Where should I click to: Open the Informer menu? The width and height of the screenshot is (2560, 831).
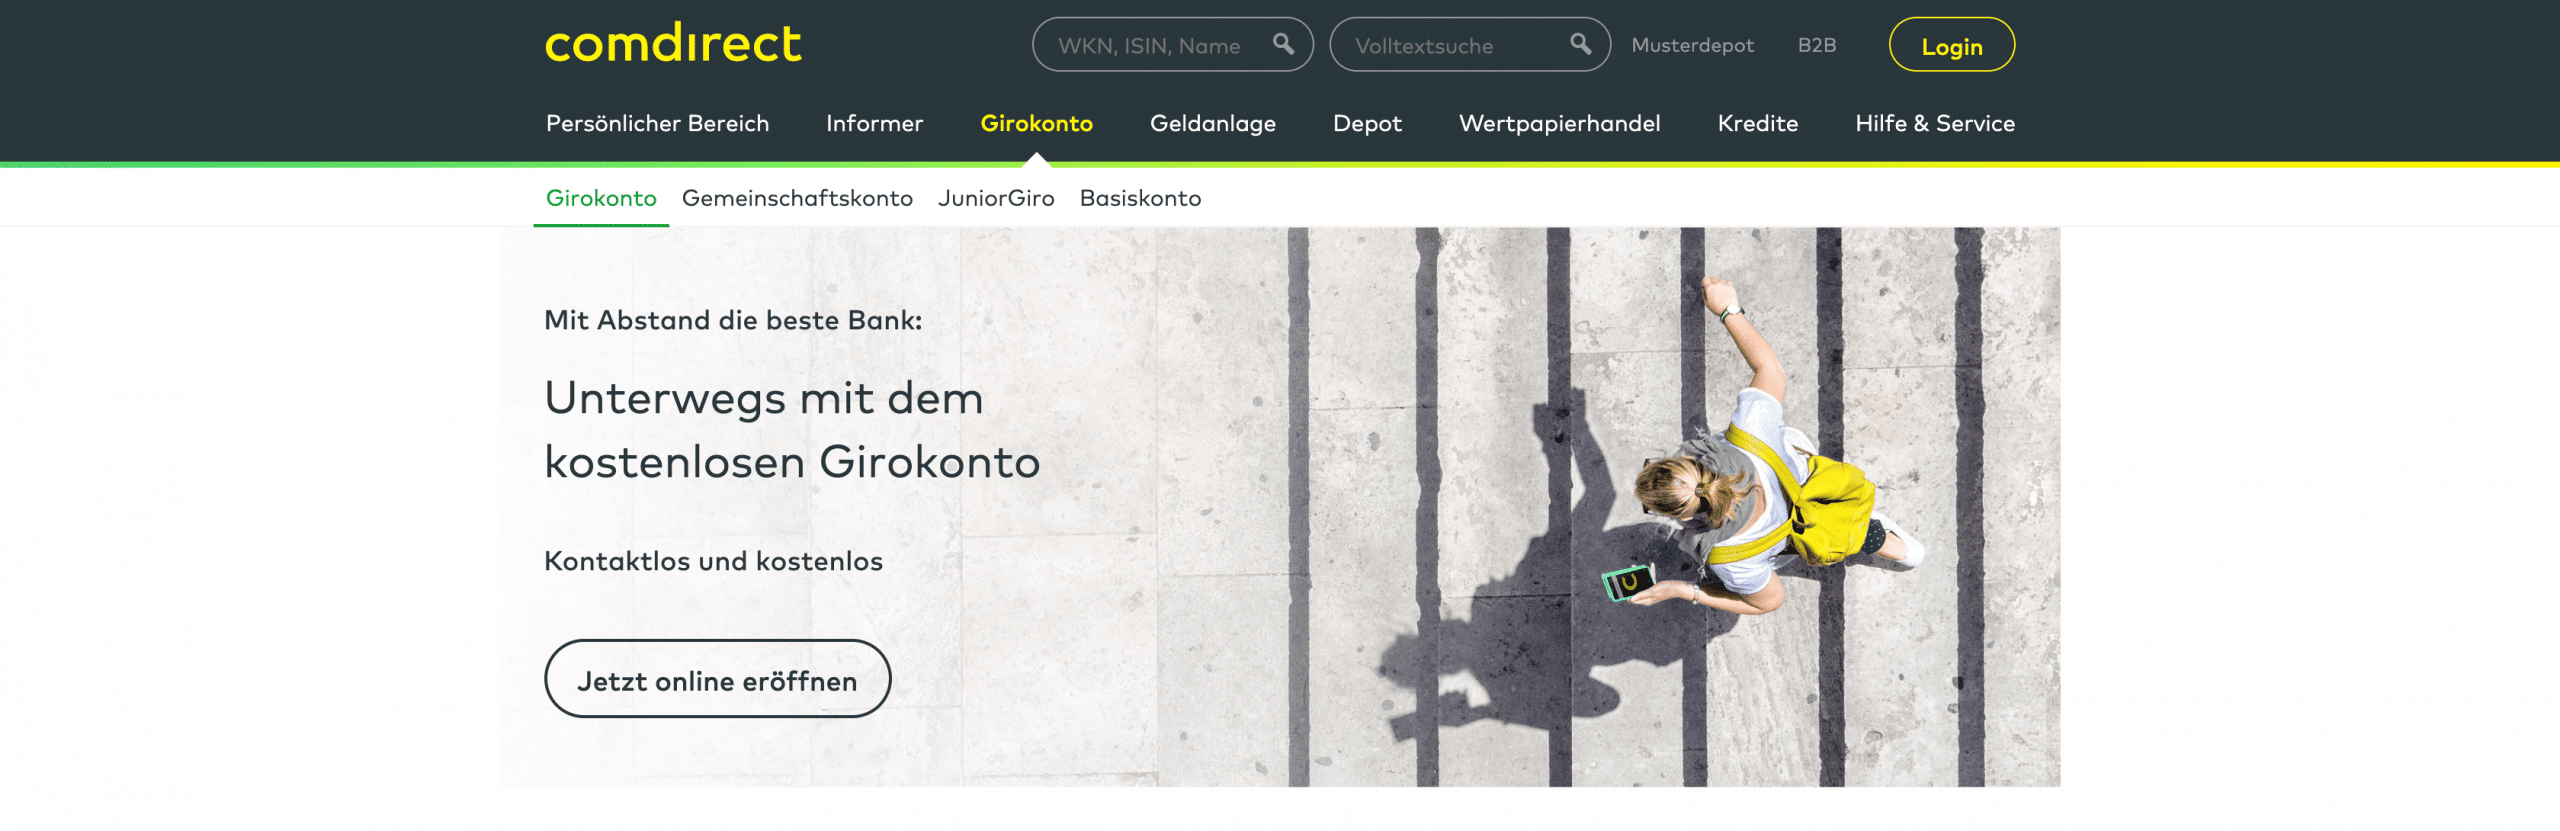click(874, 123)
